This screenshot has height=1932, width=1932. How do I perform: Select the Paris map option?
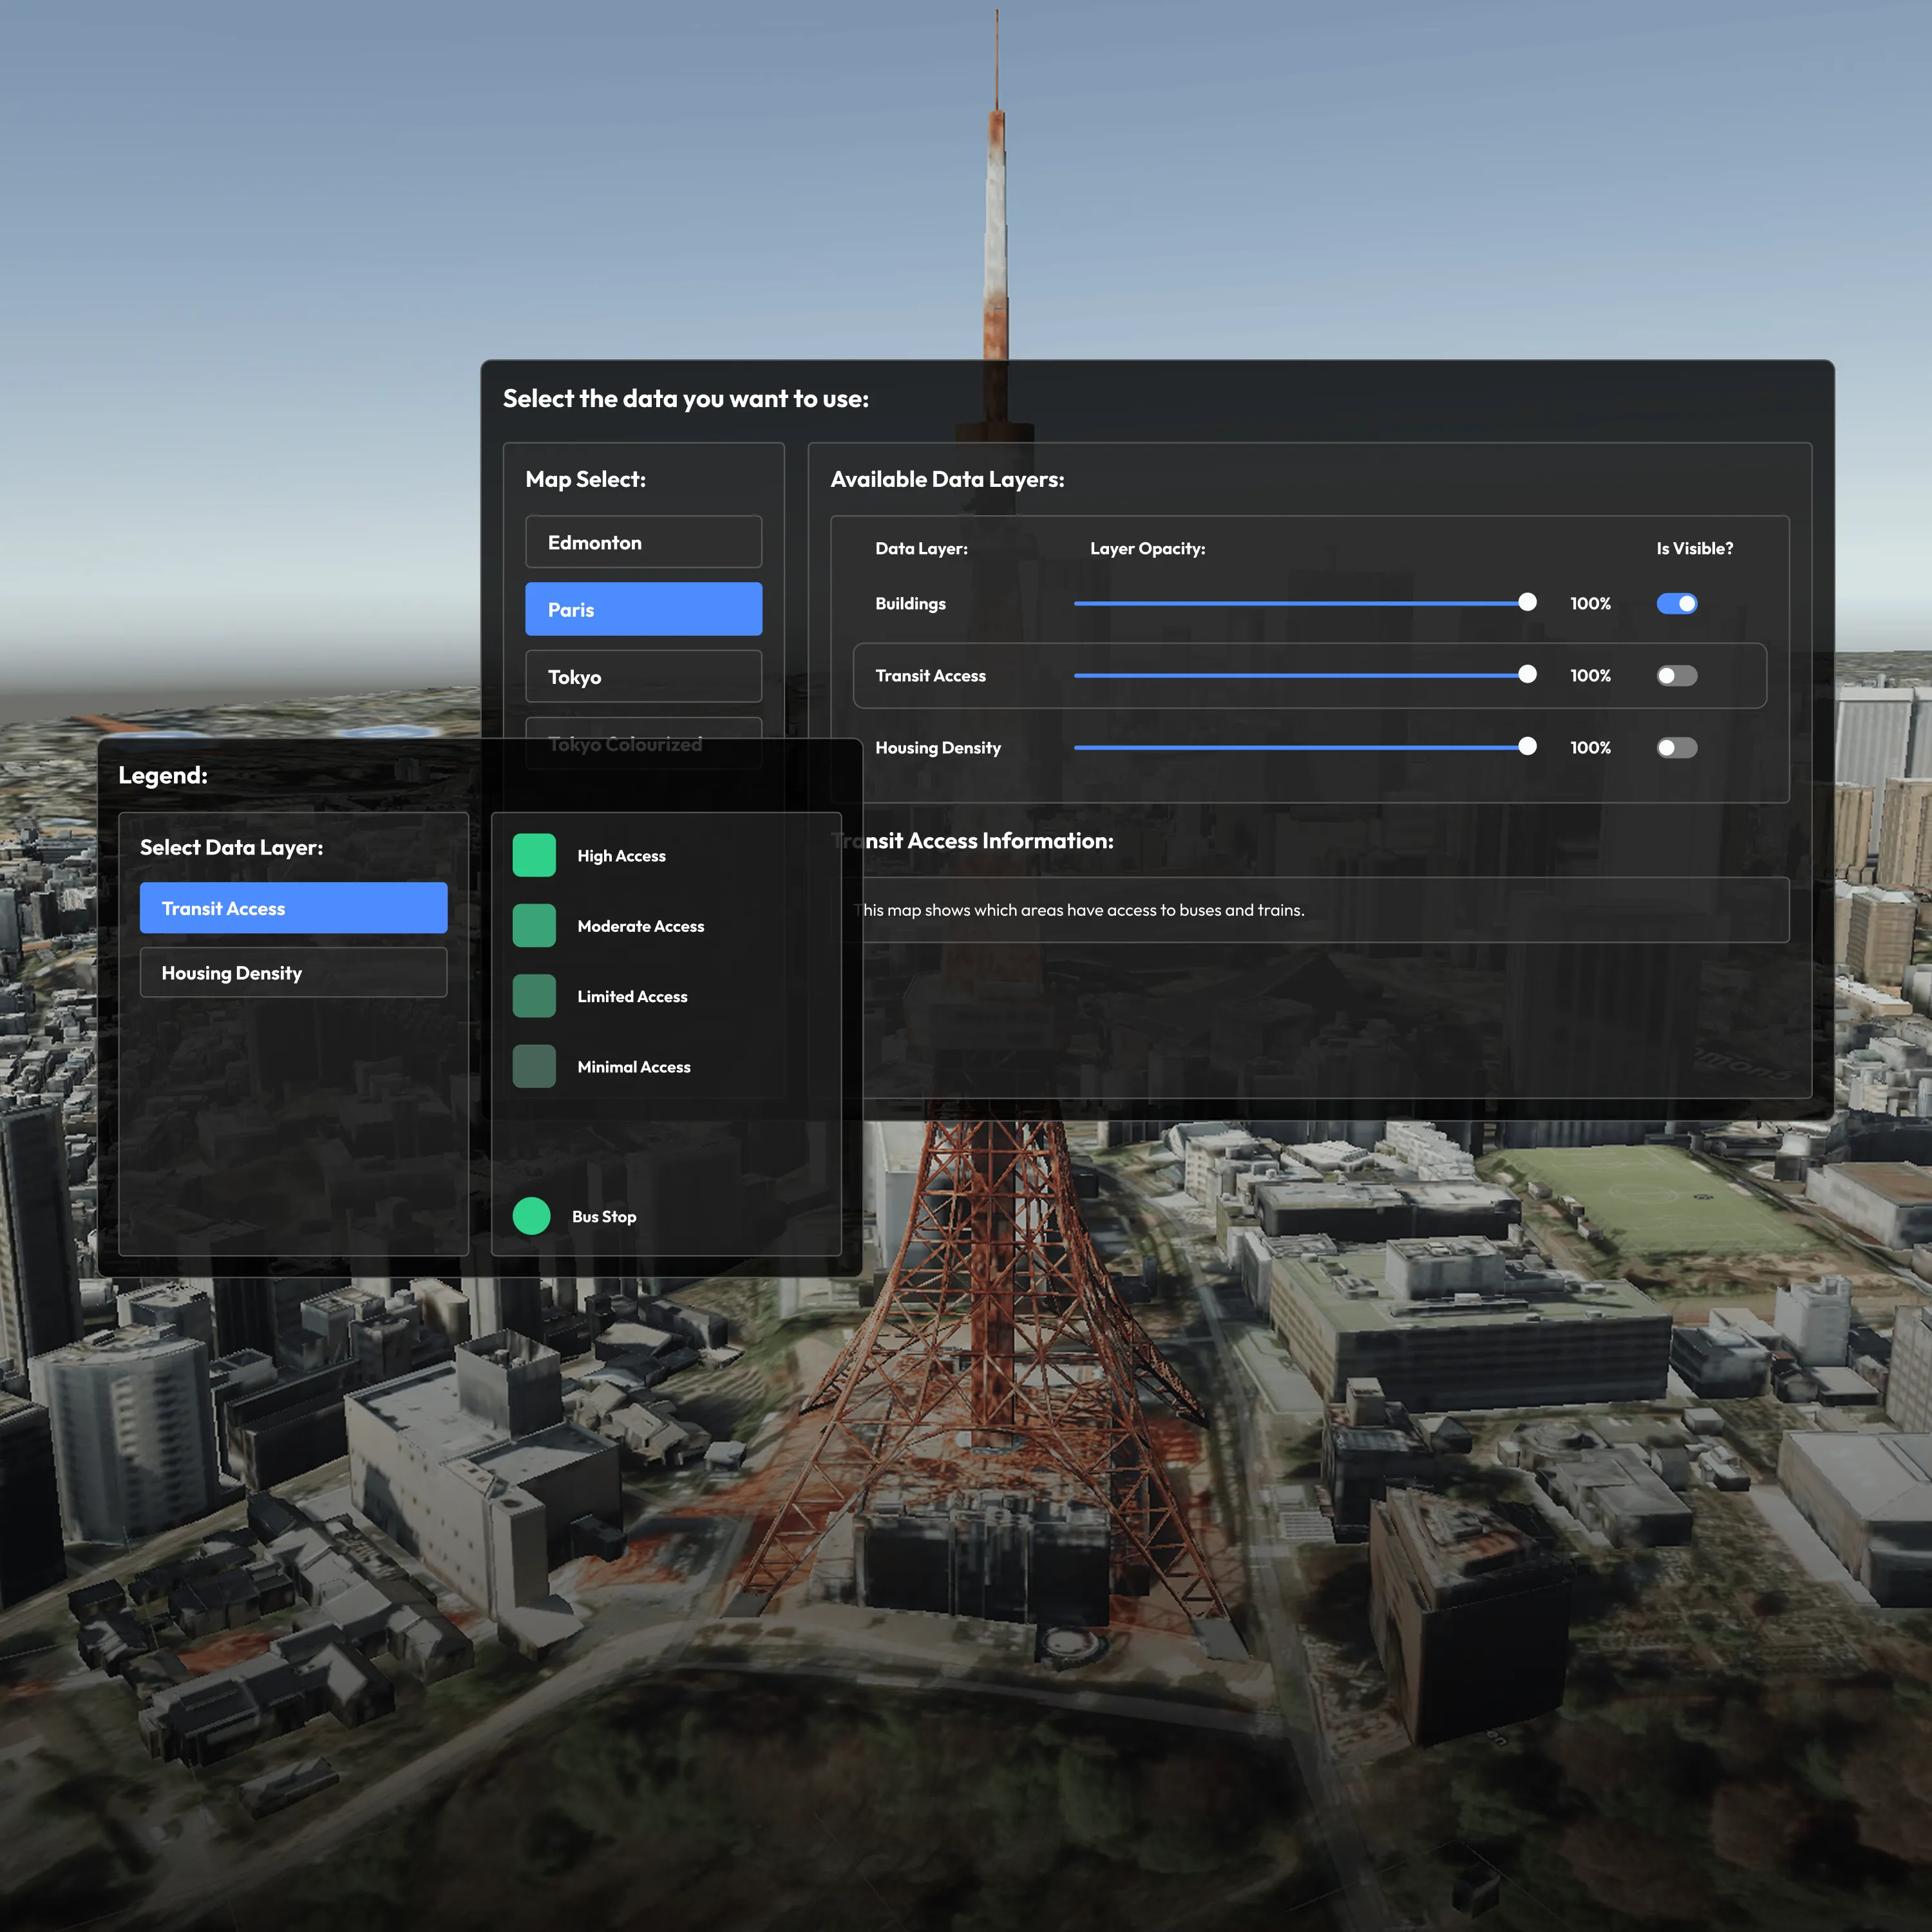point(643,609)
